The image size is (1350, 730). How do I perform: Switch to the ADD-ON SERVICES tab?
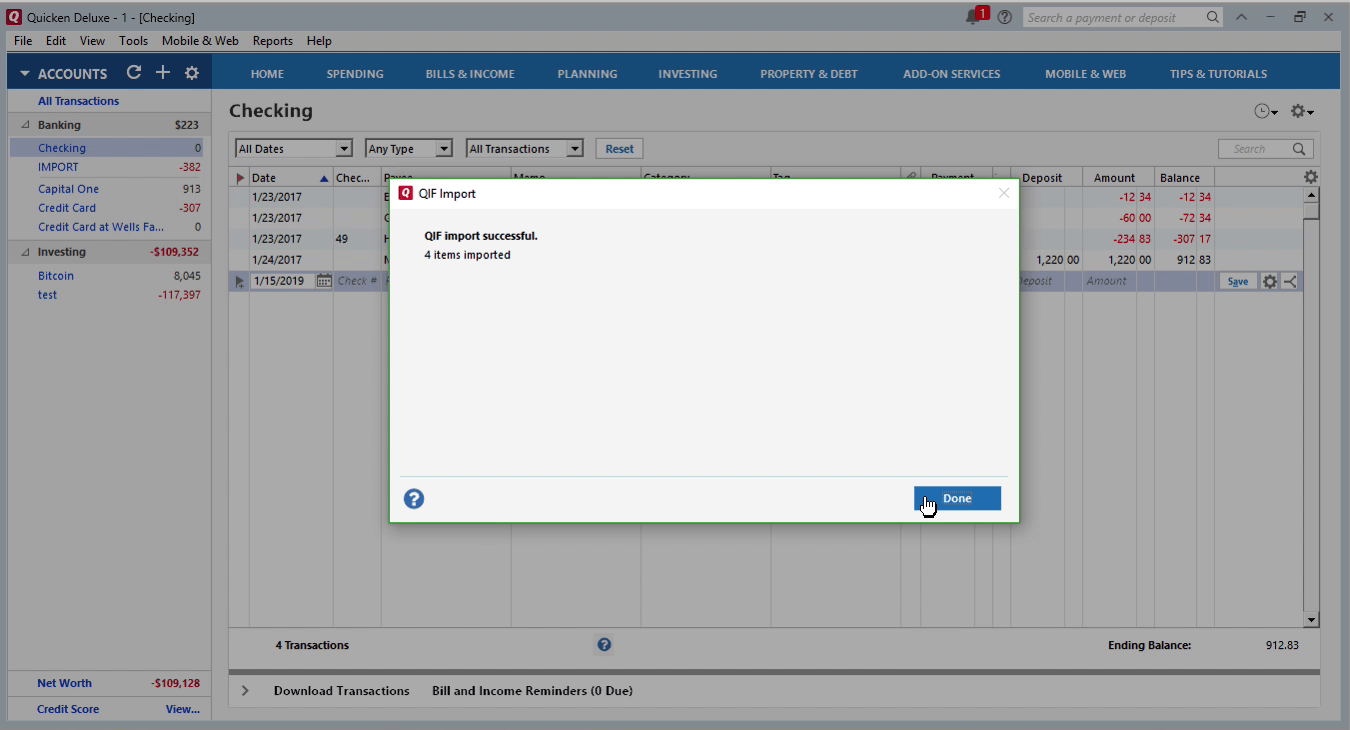[x=951, y=74]
